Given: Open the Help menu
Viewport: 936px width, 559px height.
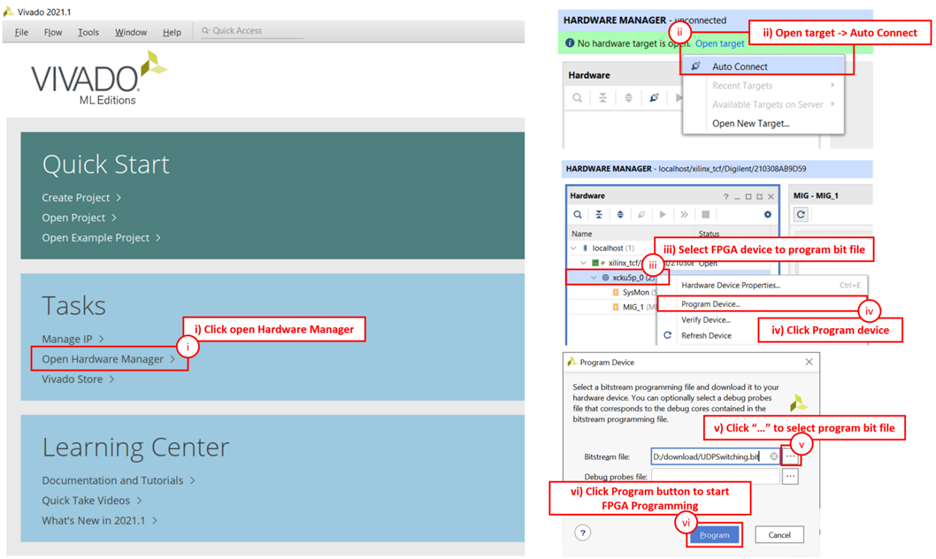Looking at the screenshot, I should 172,32.
